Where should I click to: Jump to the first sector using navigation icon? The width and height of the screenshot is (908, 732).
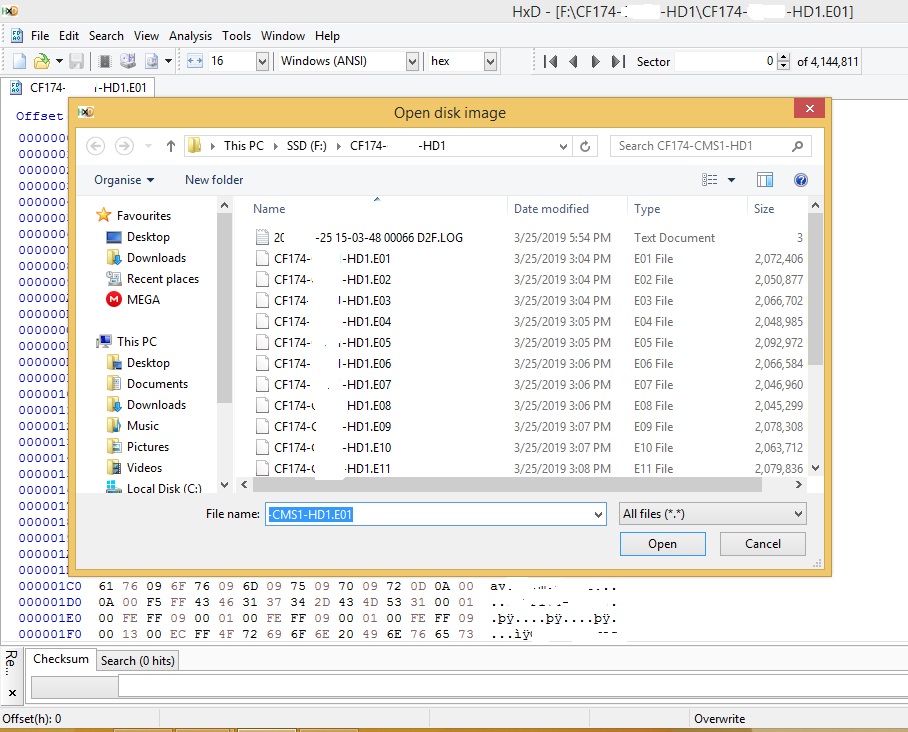click(x=549, y=61)
